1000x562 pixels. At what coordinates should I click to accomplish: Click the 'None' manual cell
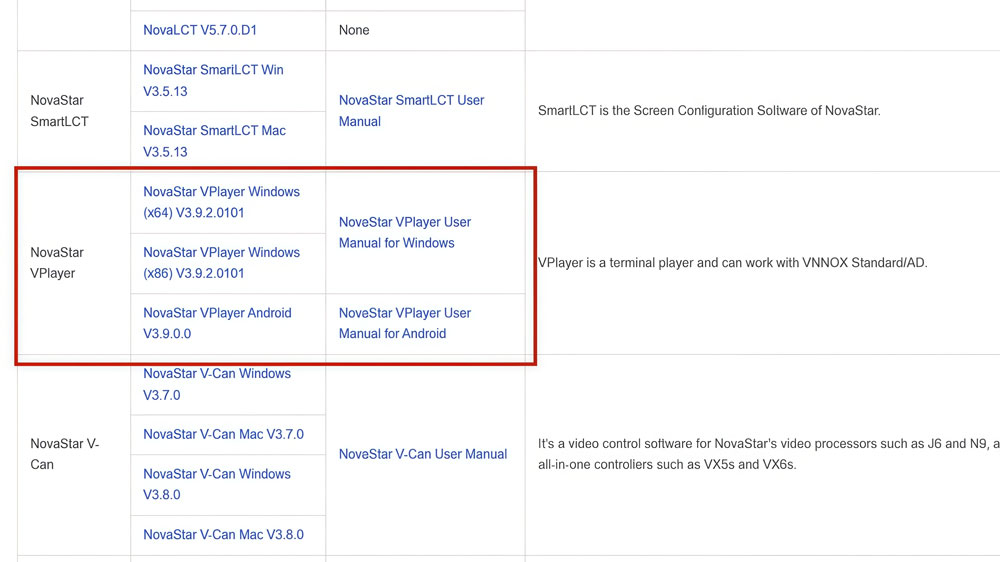pyautogui.click(x=354, y=30)
